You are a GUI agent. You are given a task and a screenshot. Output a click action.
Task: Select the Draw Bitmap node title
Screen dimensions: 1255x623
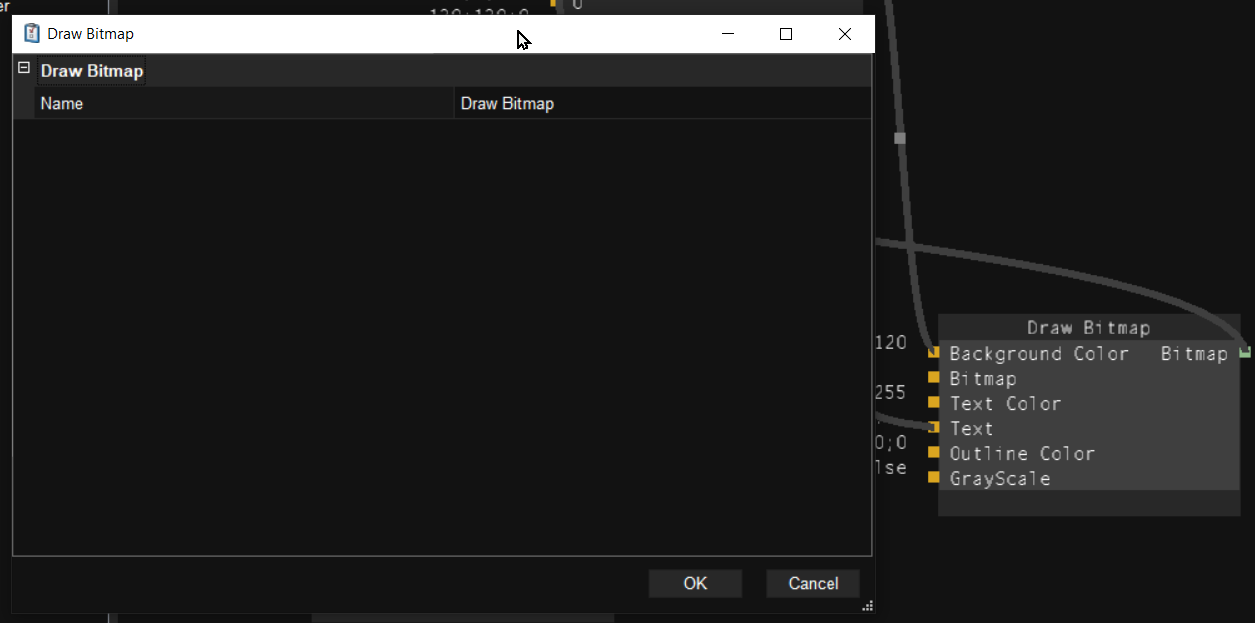tap(1088, 328)
